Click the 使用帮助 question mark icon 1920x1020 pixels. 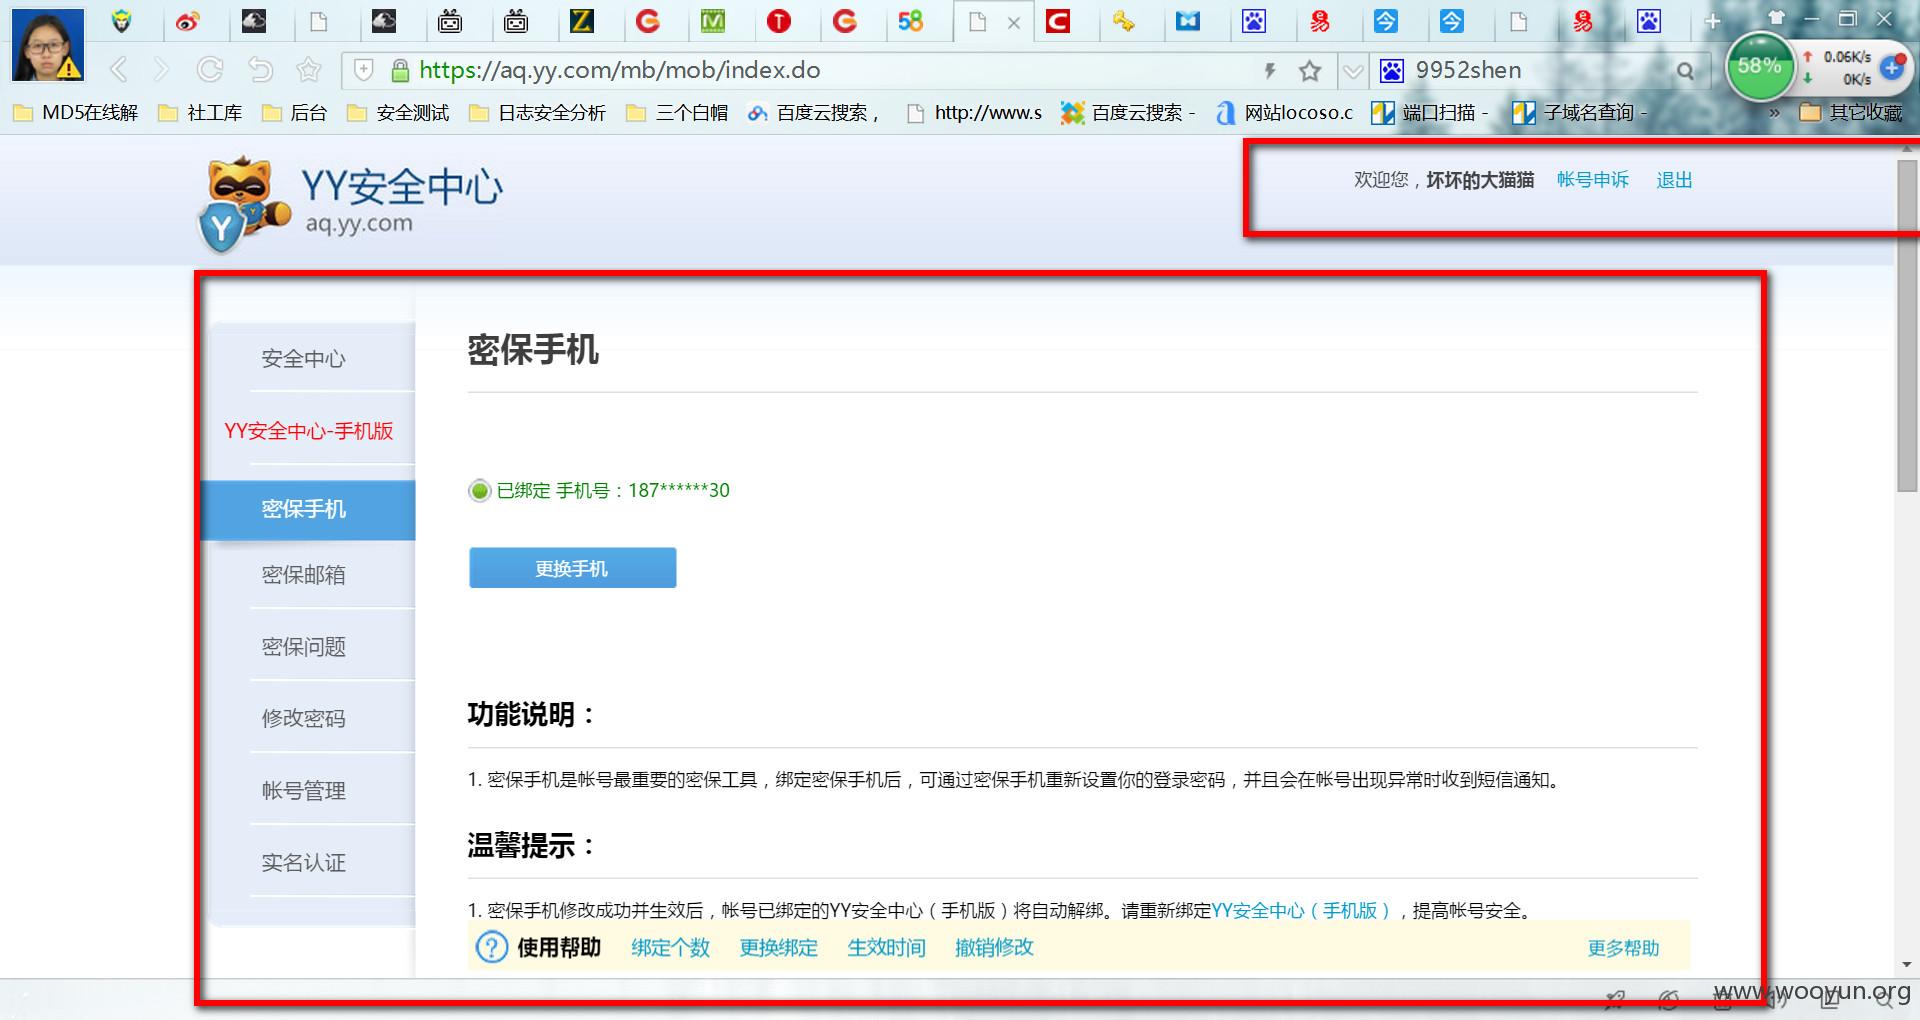(x=491, y=947)
